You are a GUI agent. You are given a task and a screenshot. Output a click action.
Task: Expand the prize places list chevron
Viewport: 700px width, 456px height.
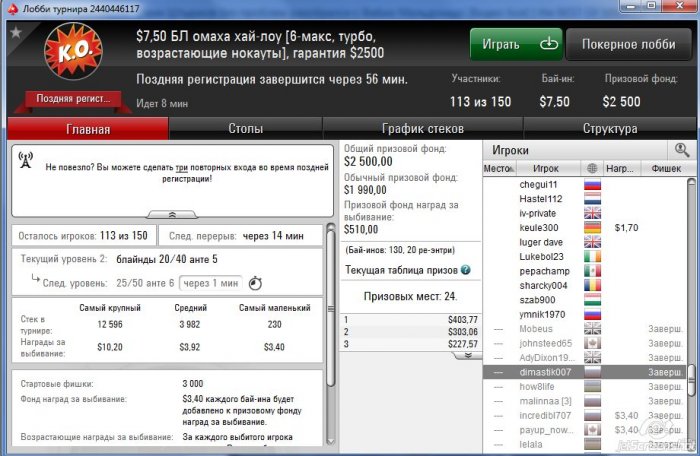(467, 356)
